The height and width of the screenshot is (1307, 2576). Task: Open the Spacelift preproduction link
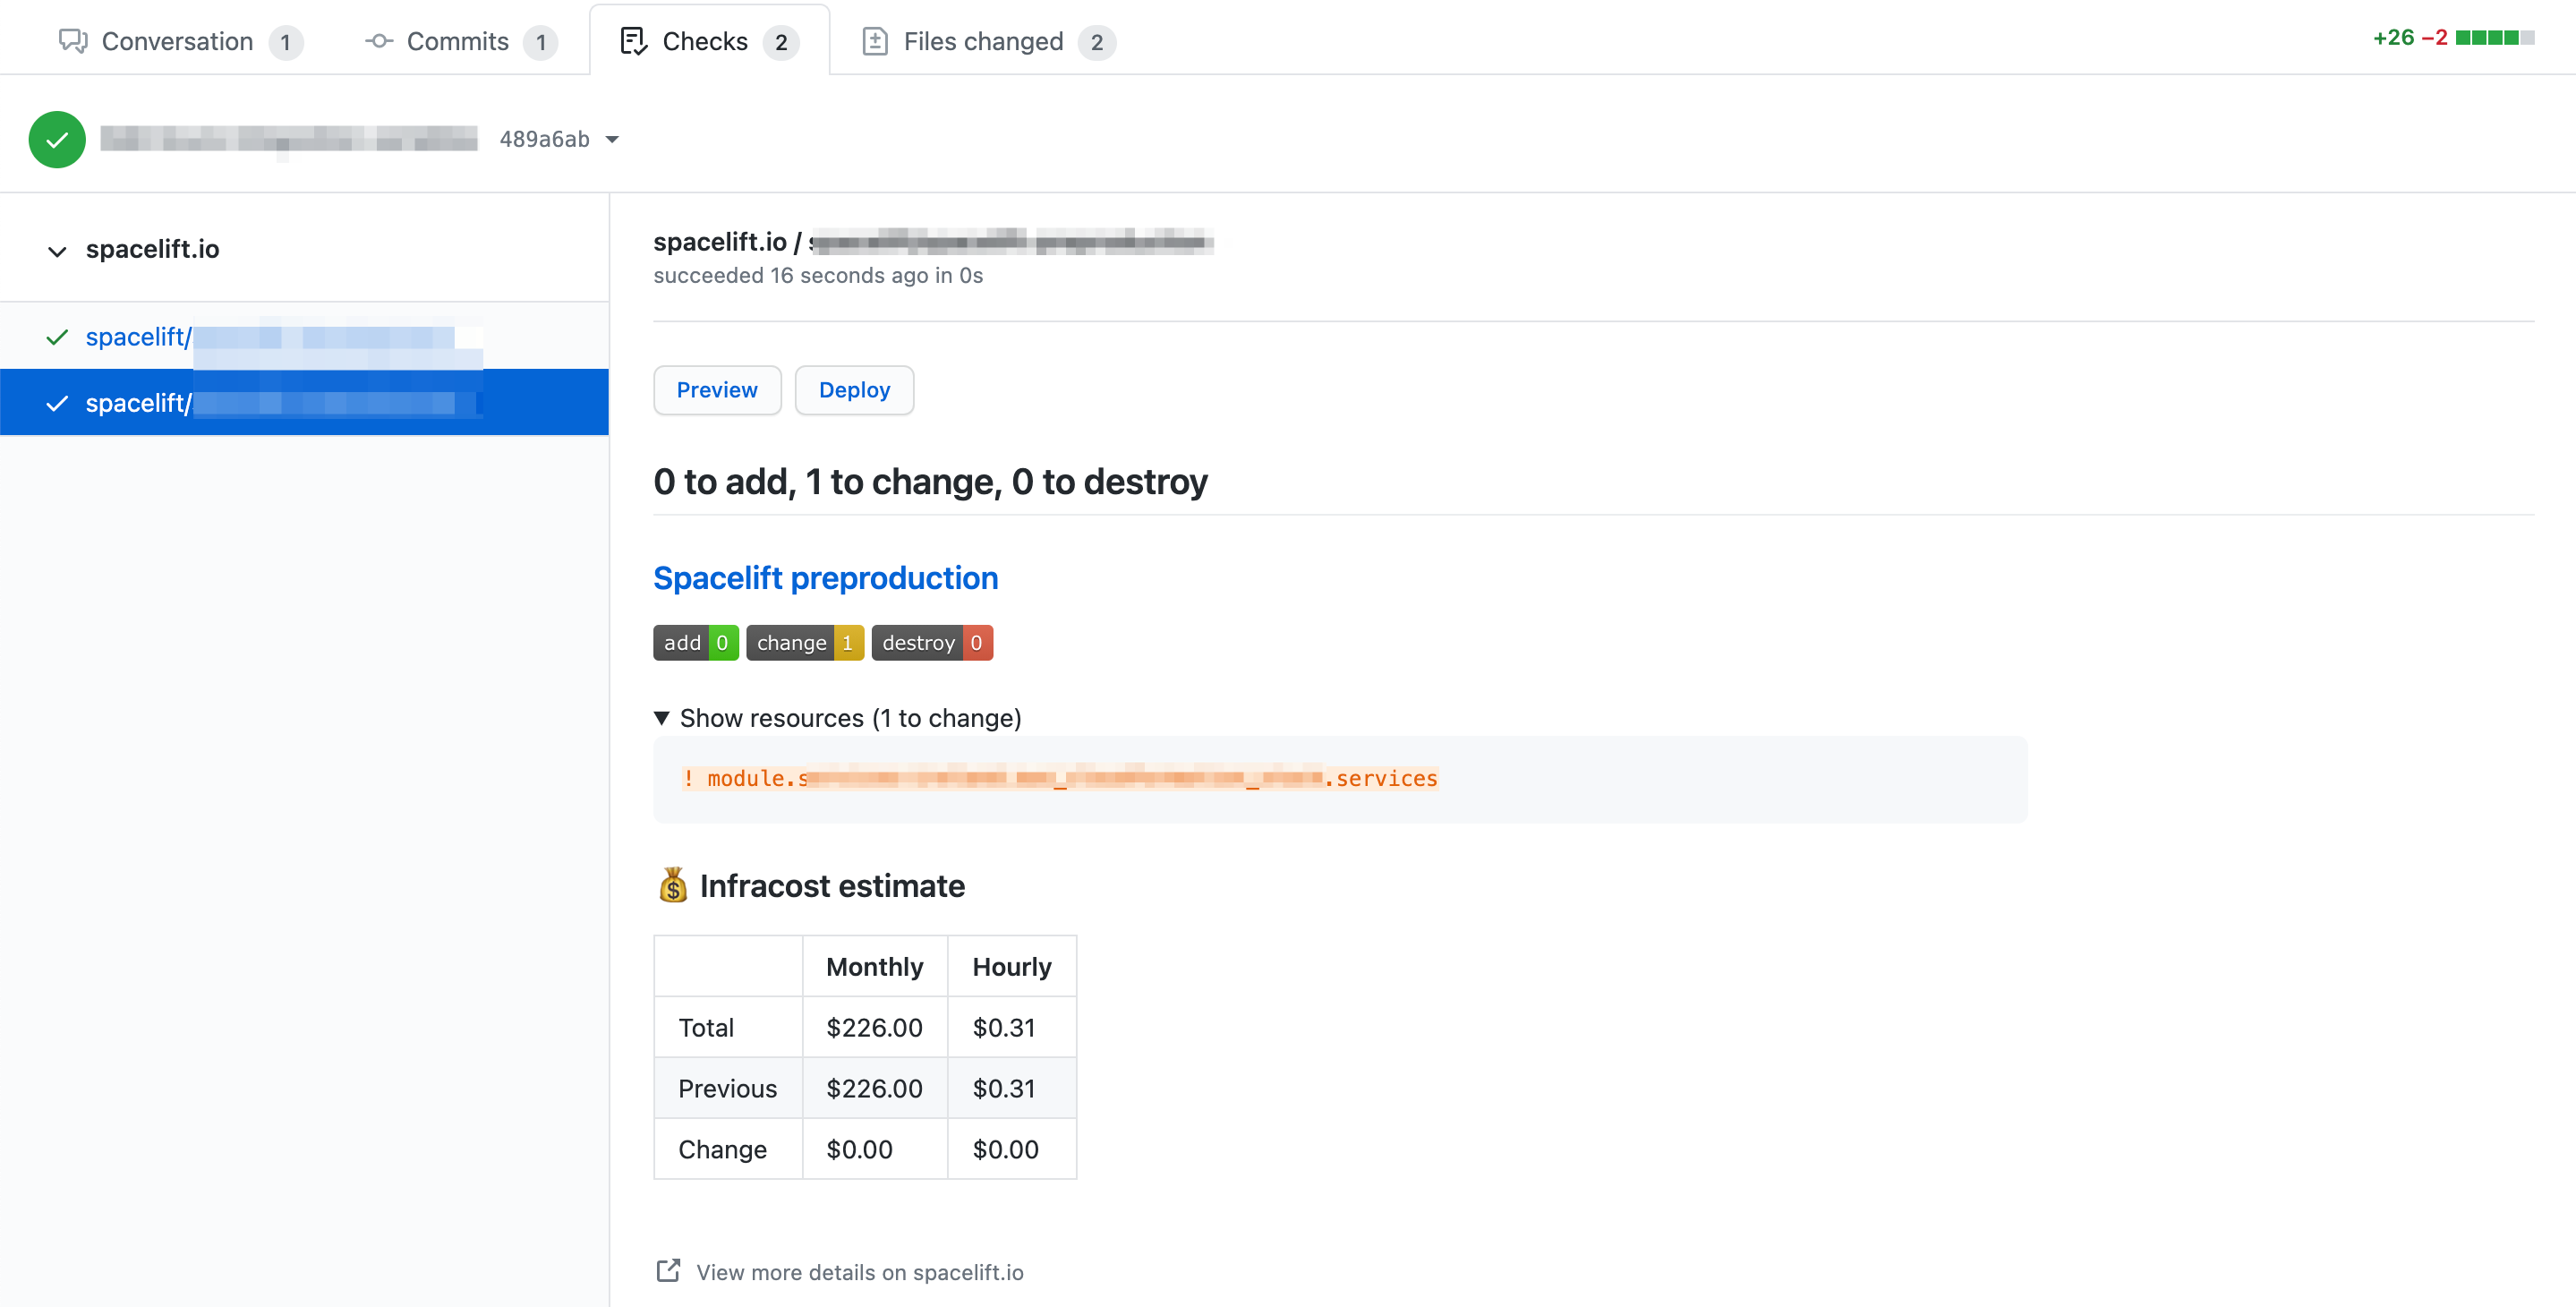pyautogui.click(x=825, y=578)
